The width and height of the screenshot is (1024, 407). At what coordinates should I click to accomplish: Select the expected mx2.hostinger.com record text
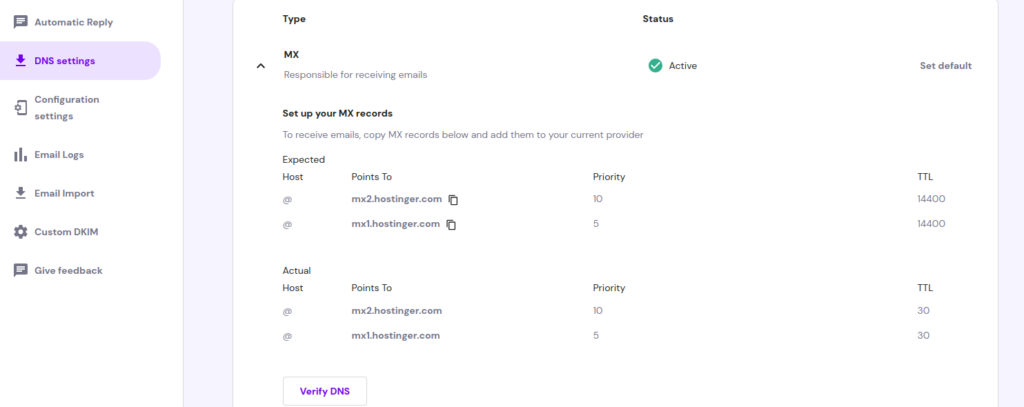coord(396,199)
